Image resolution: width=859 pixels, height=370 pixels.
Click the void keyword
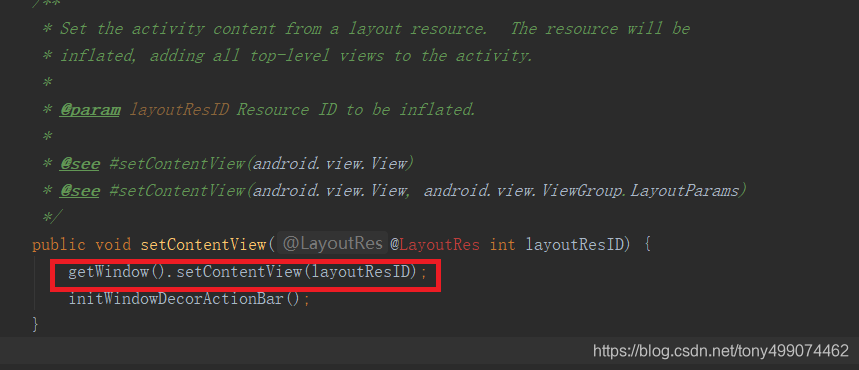113,244
